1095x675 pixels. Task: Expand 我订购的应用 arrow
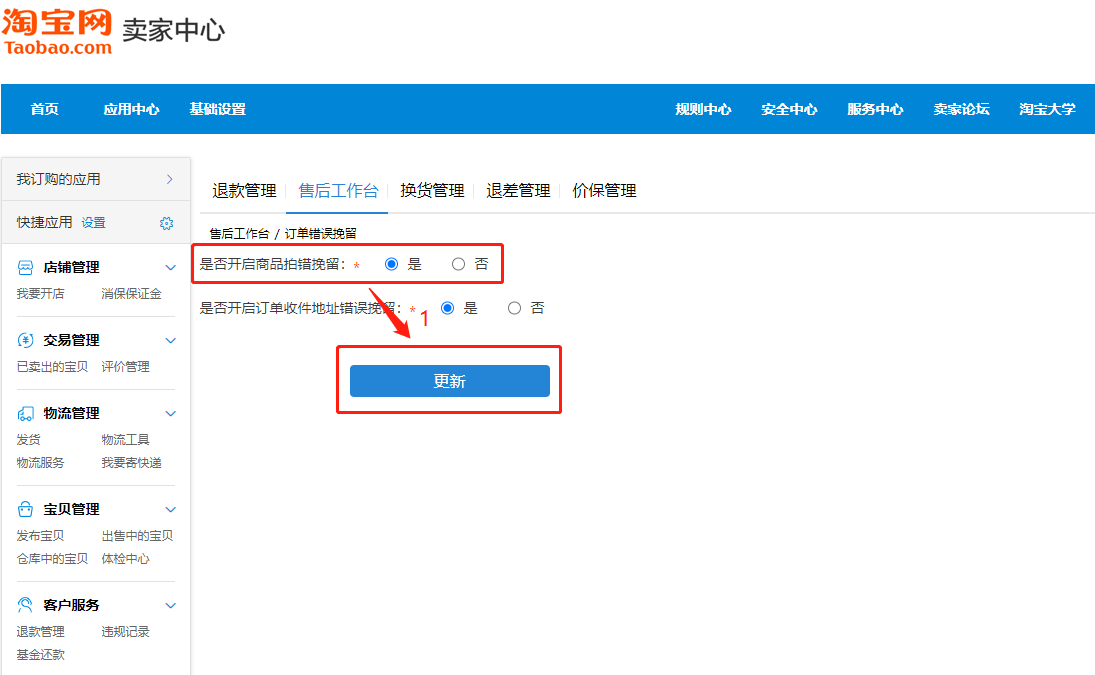coord(169,179)
